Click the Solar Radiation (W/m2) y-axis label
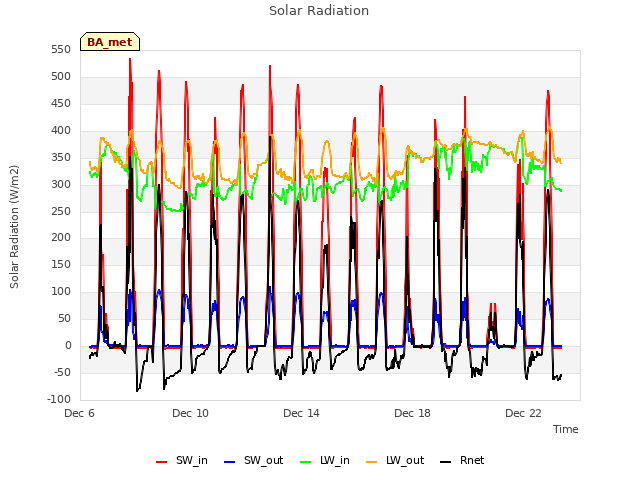640x480 pixels. tap(14, 227)
